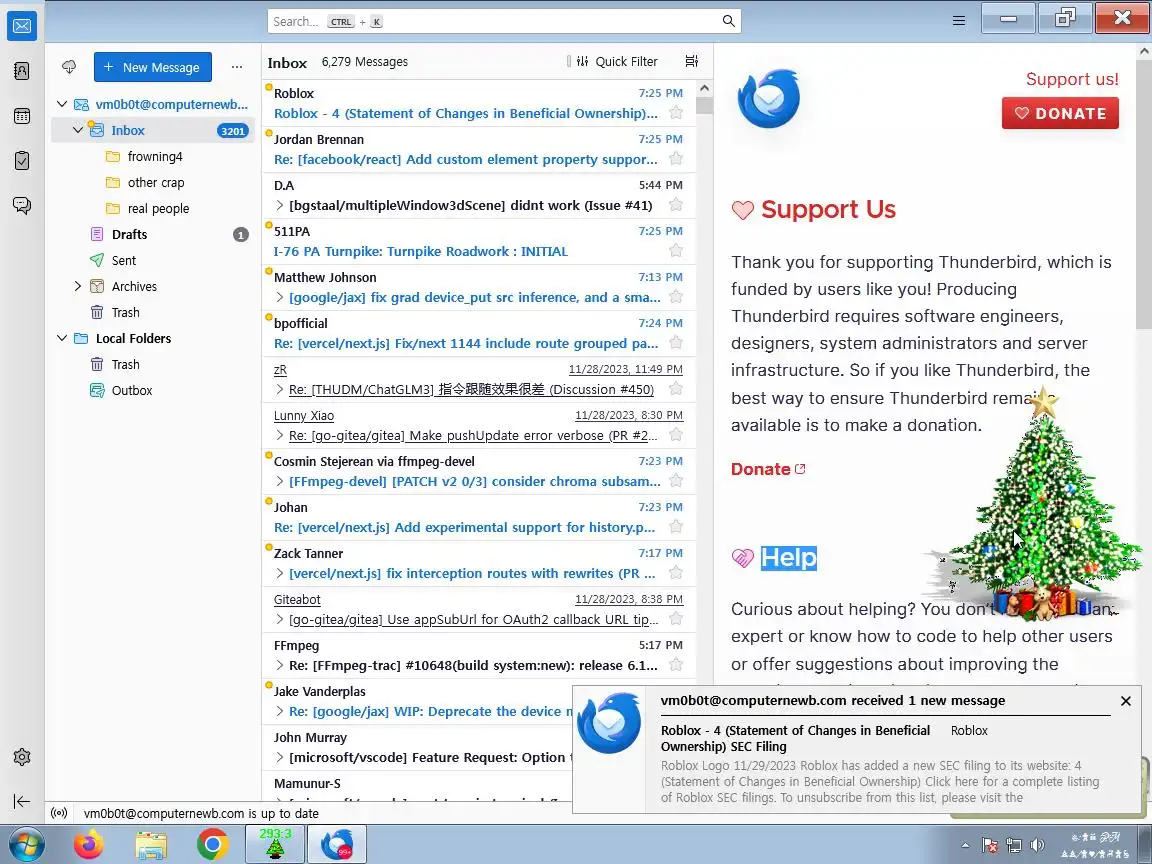Star the Jordan Brennan message
The height and width of the screenshot is (864, 1152).
coord(676,159)
